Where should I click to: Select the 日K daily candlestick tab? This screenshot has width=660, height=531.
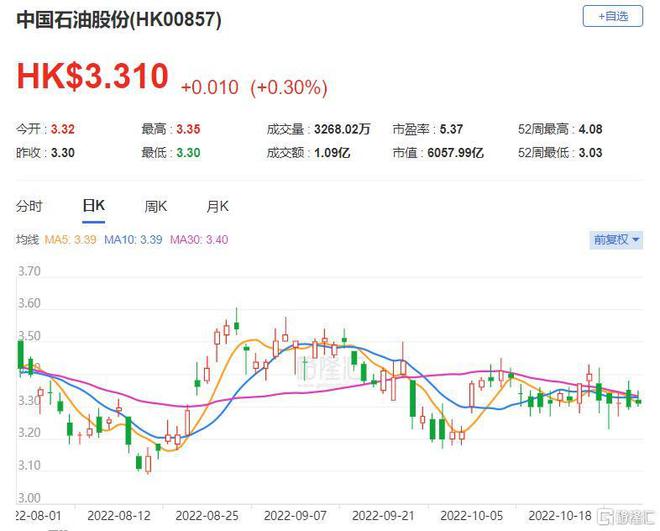93,206
